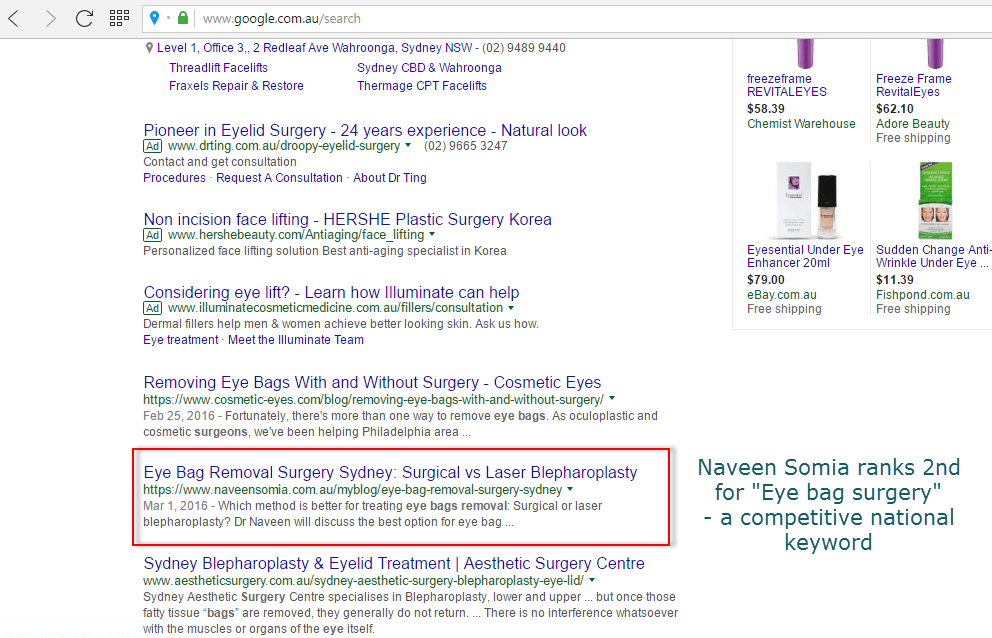
Task: Click the eBay.com.au seller name
Action: [781, 295]
